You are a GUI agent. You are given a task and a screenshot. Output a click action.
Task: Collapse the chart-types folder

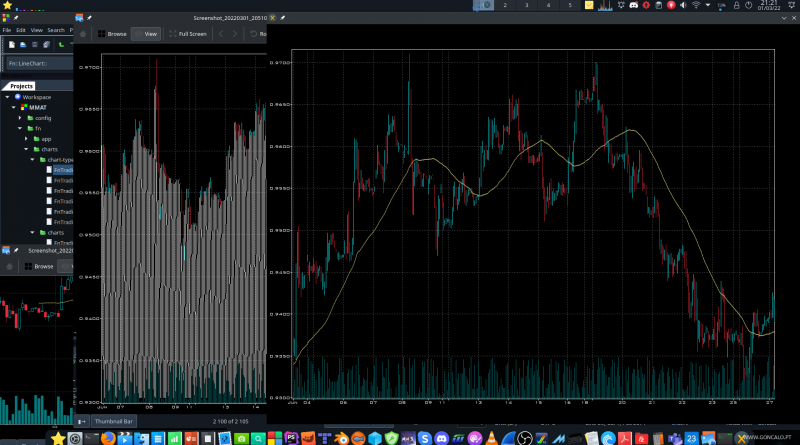click(31, 159)
